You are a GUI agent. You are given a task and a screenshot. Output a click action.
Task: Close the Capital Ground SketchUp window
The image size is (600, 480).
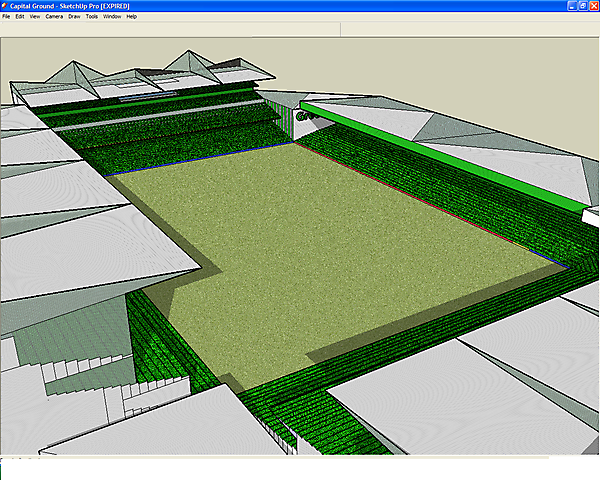click(592, 5)
